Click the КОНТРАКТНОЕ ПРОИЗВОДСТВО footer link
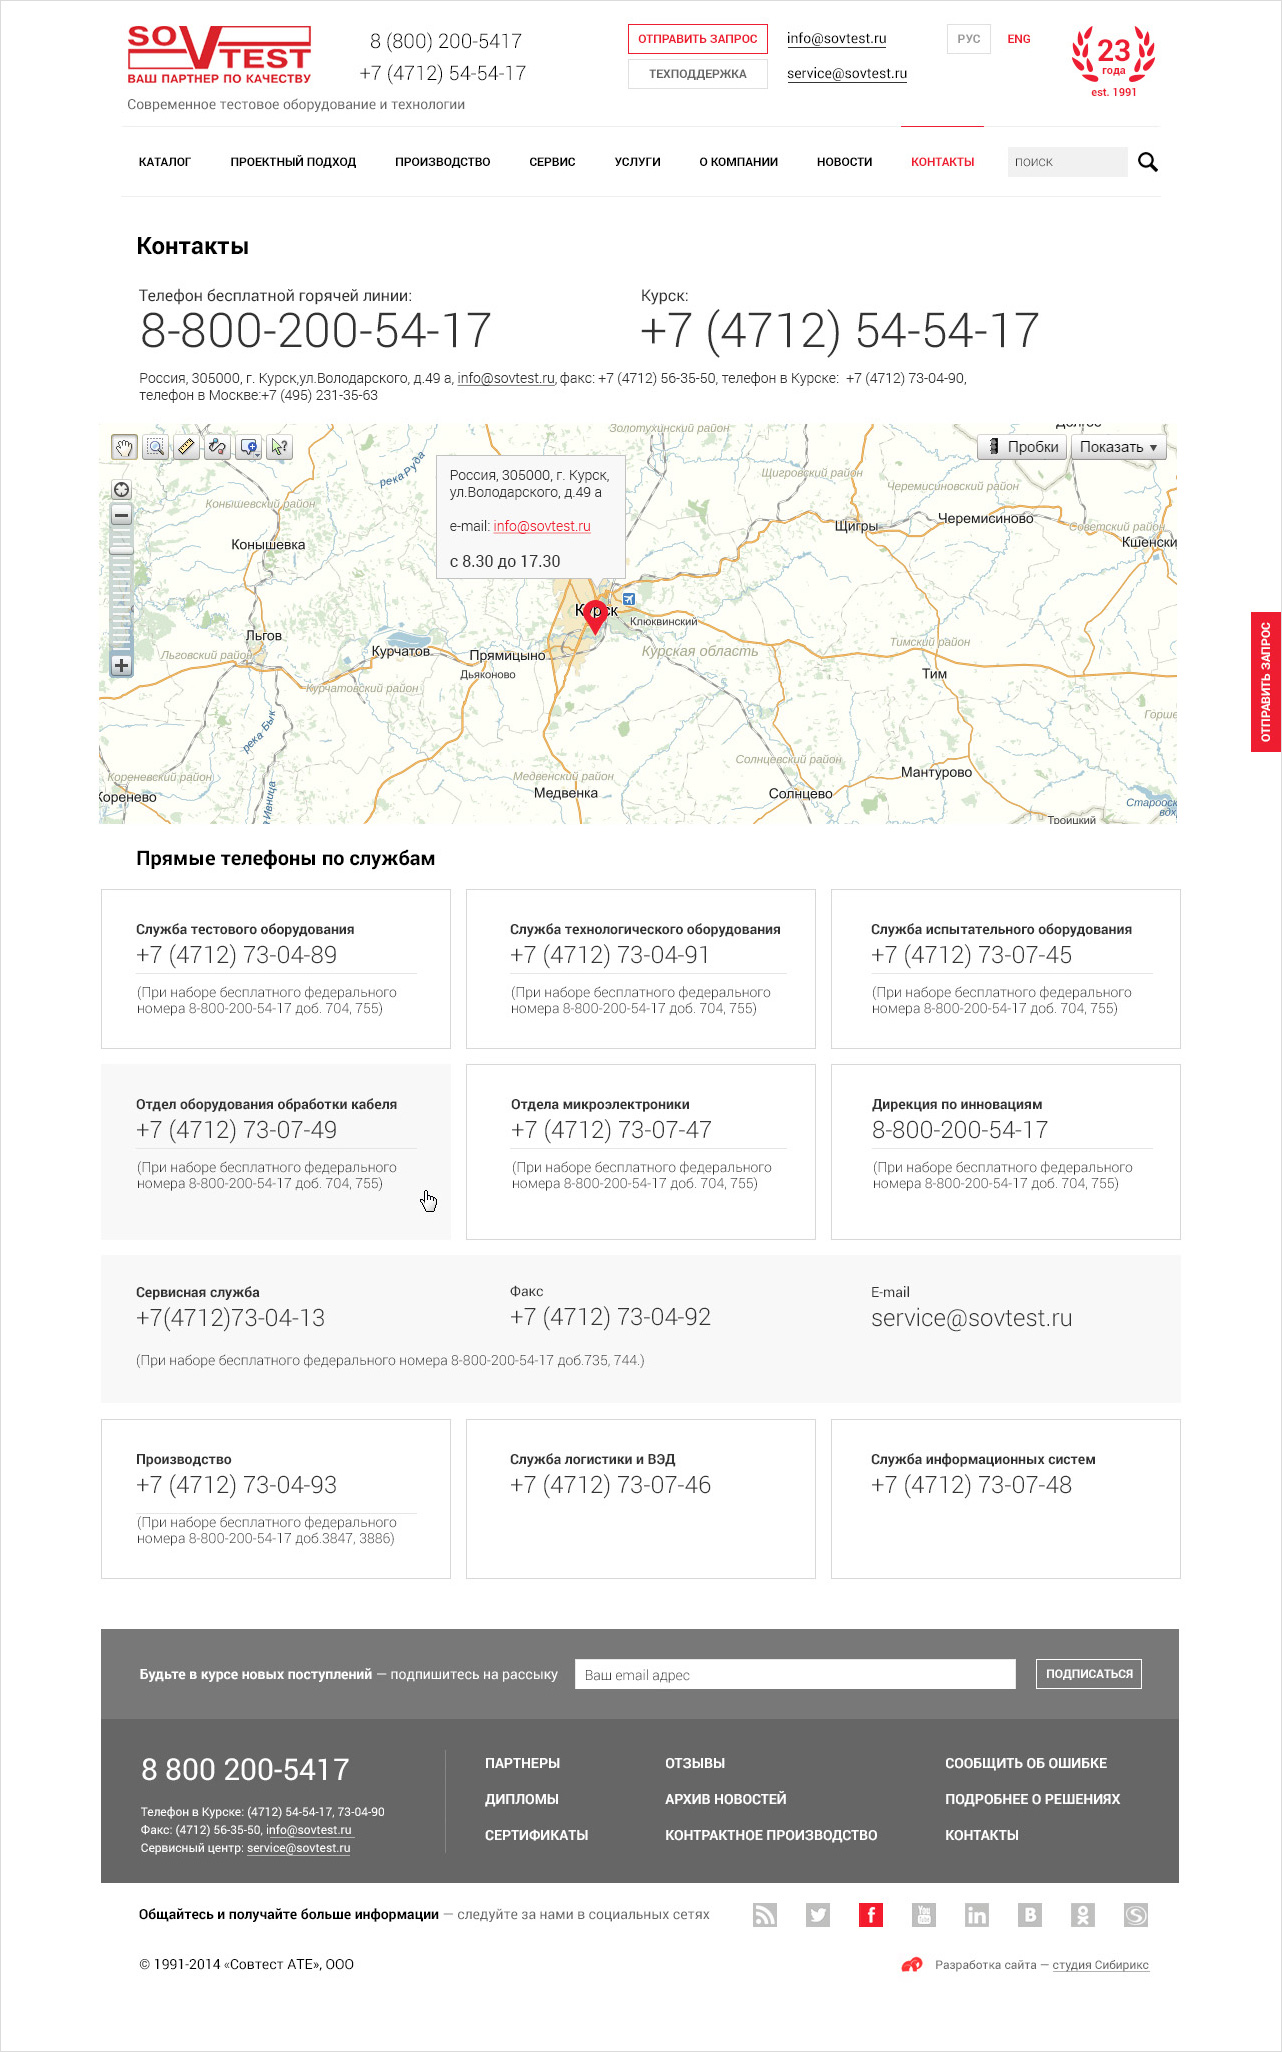This screenshot has height=2052, width=1282. pos(771,1835)
